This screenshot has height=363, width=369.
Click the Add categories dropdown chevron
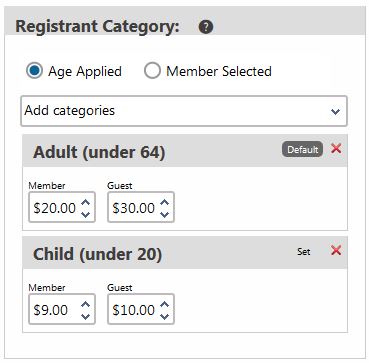[335, 112]
